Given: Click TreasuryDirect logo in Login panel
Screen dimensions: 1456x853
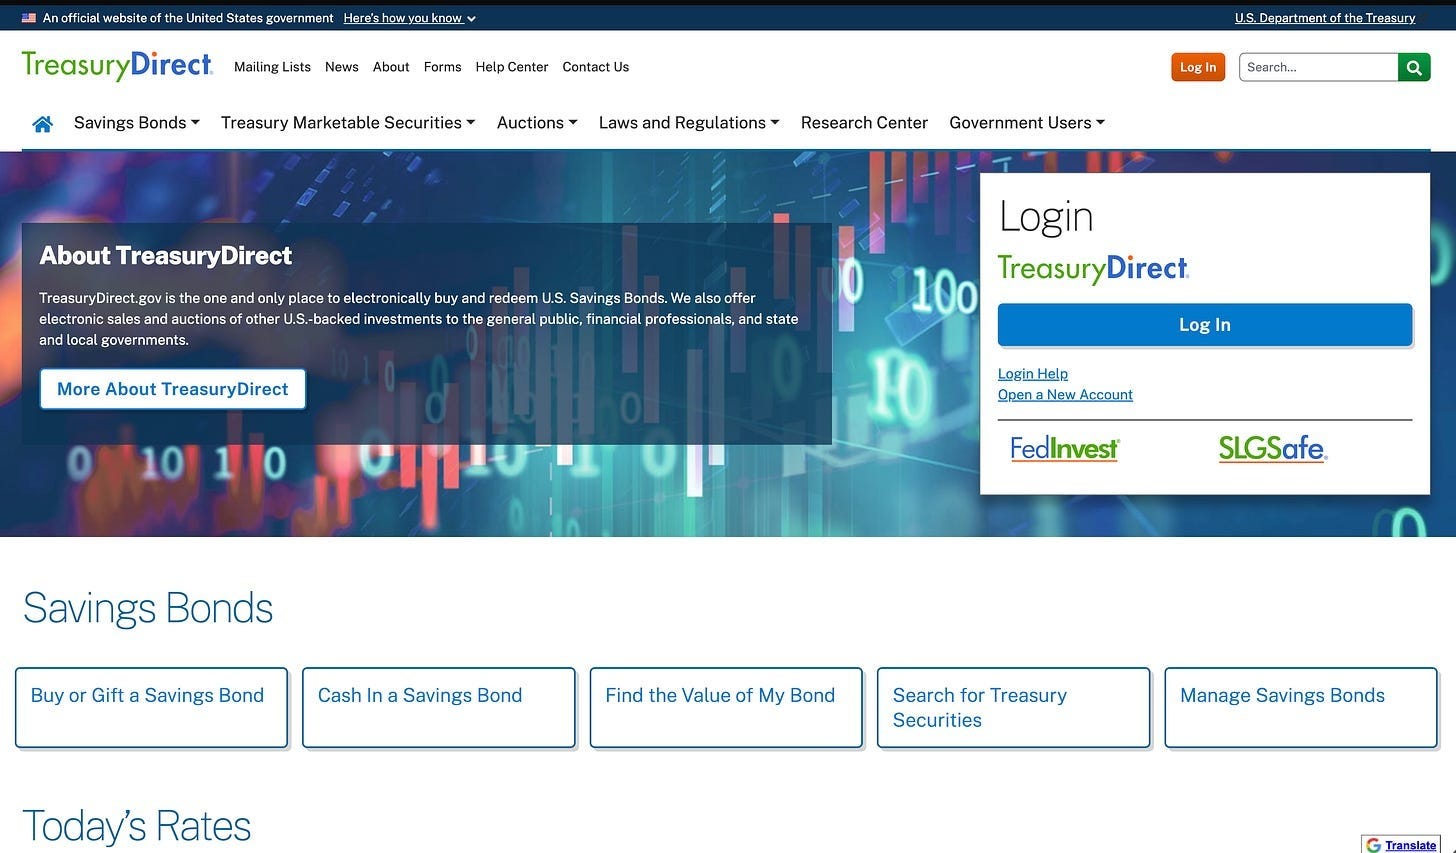Looking at the screenshot, I should point(1093,268).
